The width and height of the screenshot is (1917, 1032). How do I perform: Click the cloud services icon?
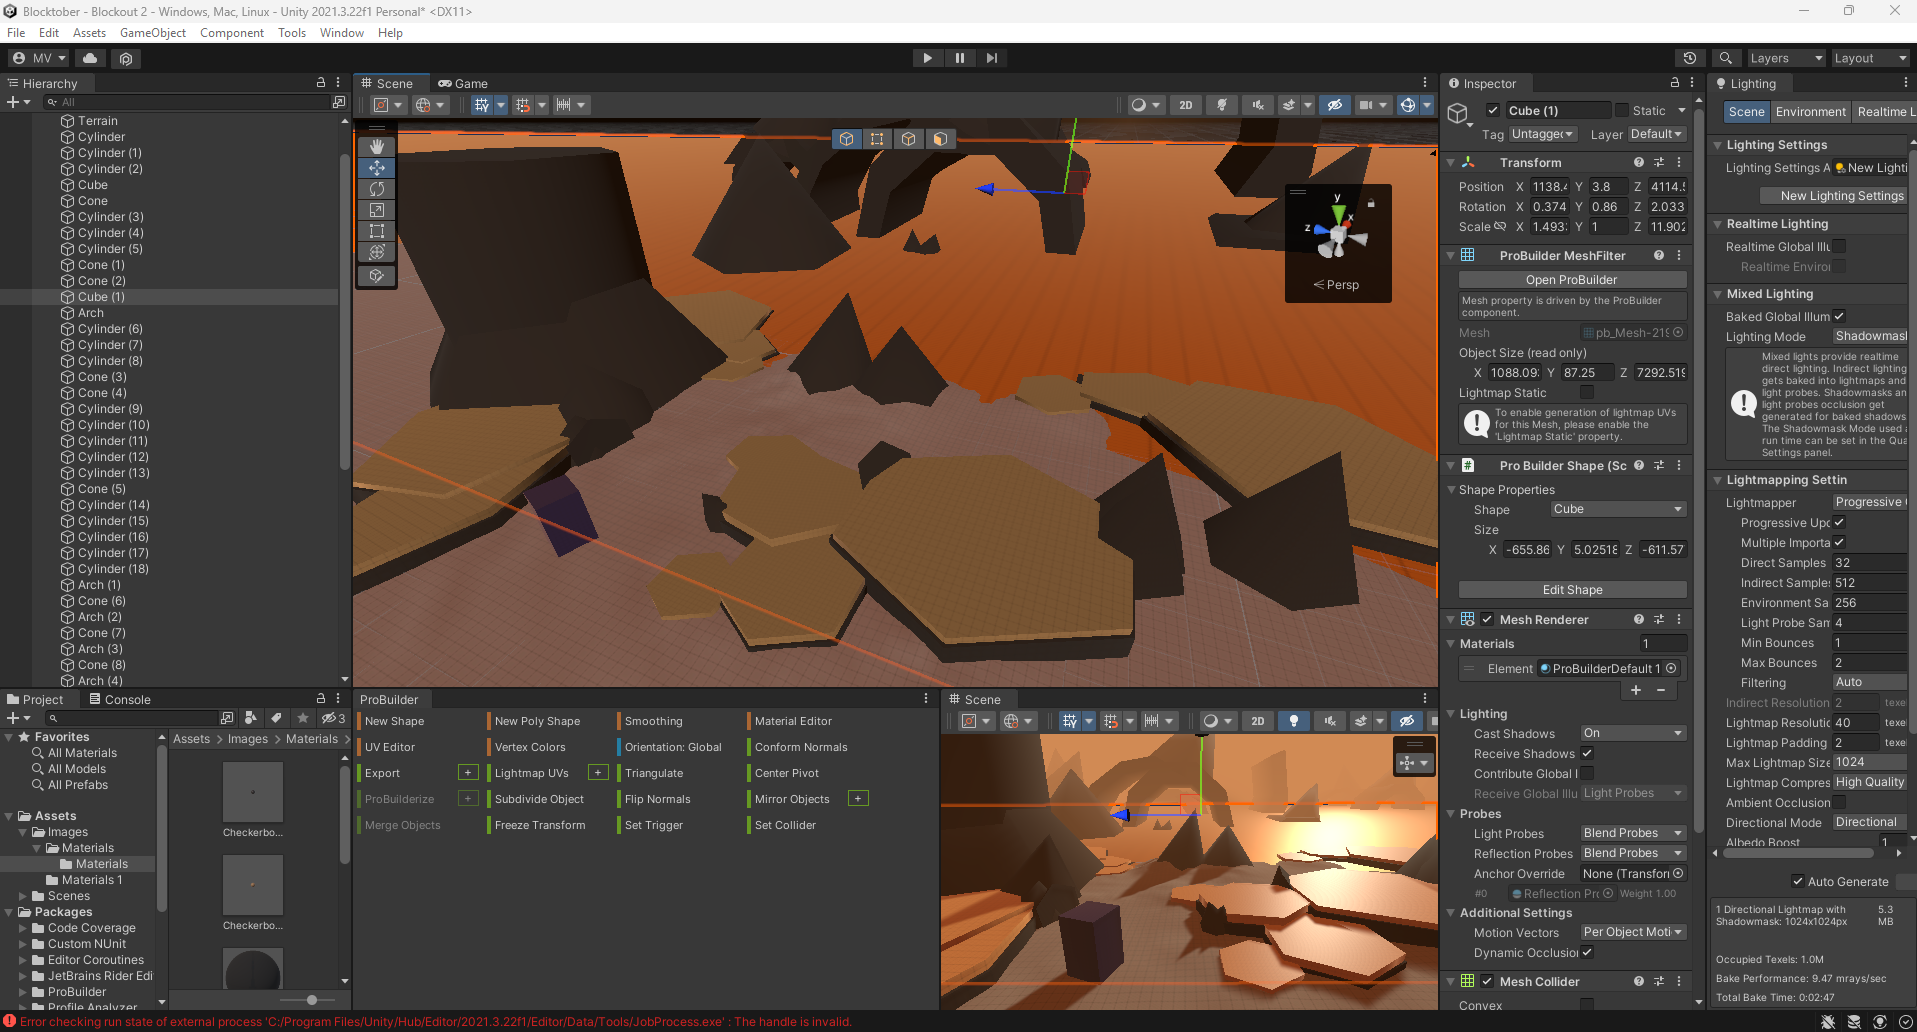[x=90, y=58]
